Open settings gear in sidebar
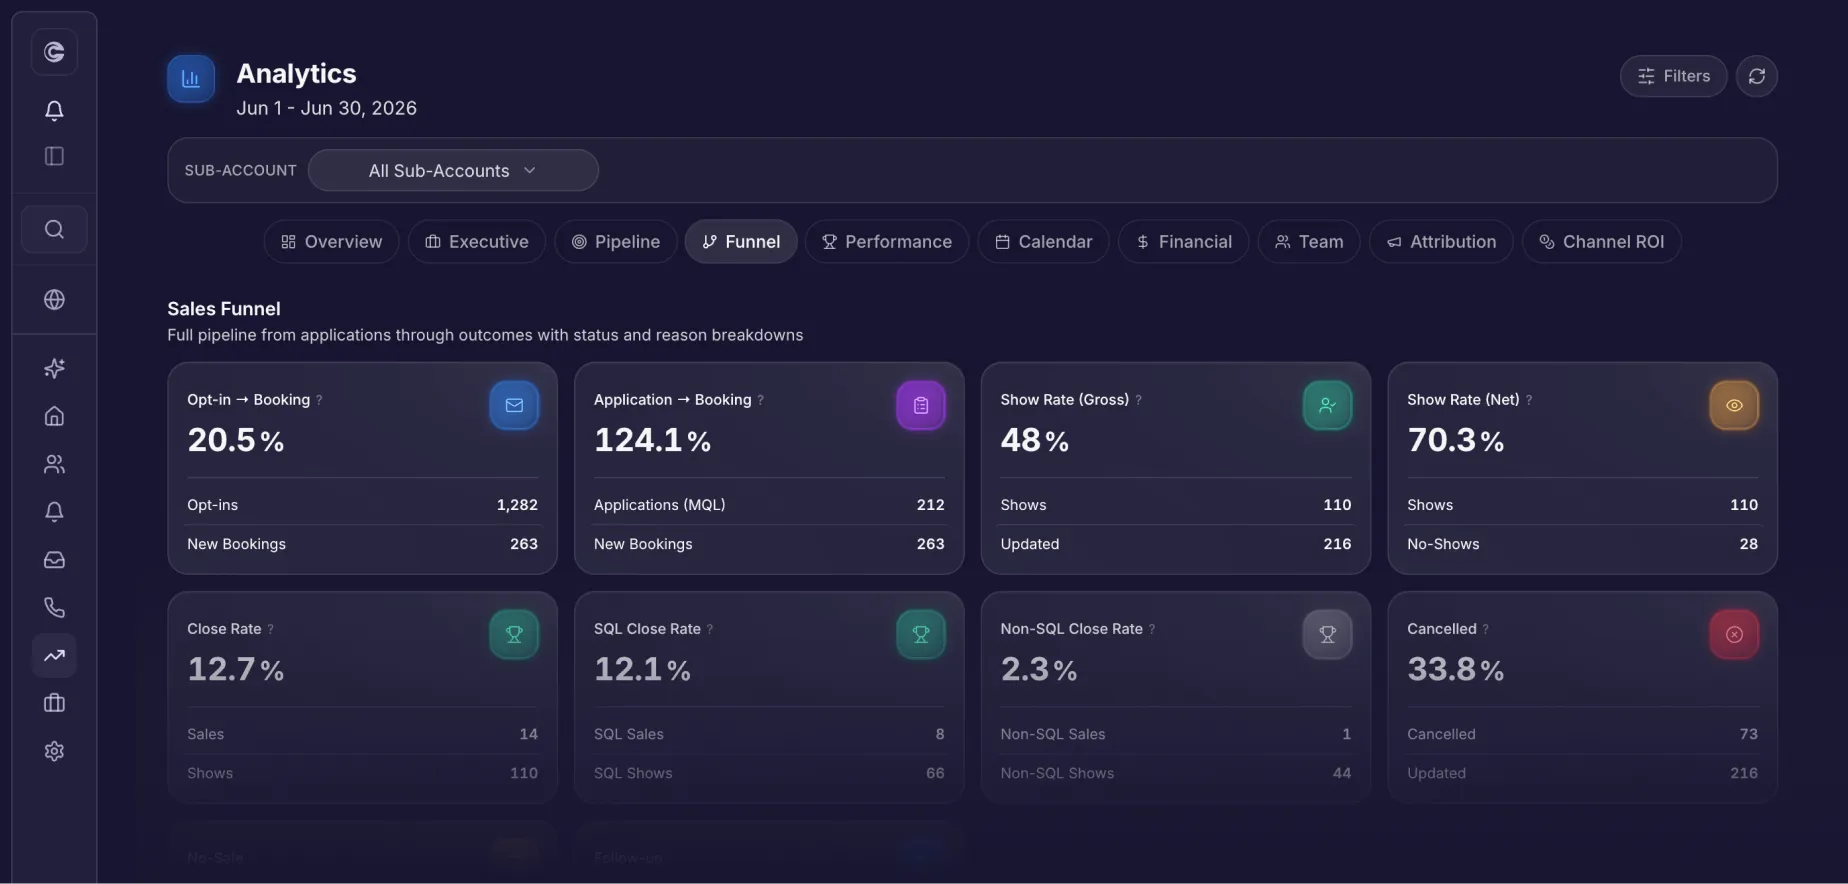This screenshot has width=1848, height=884. tap(54, 751)
